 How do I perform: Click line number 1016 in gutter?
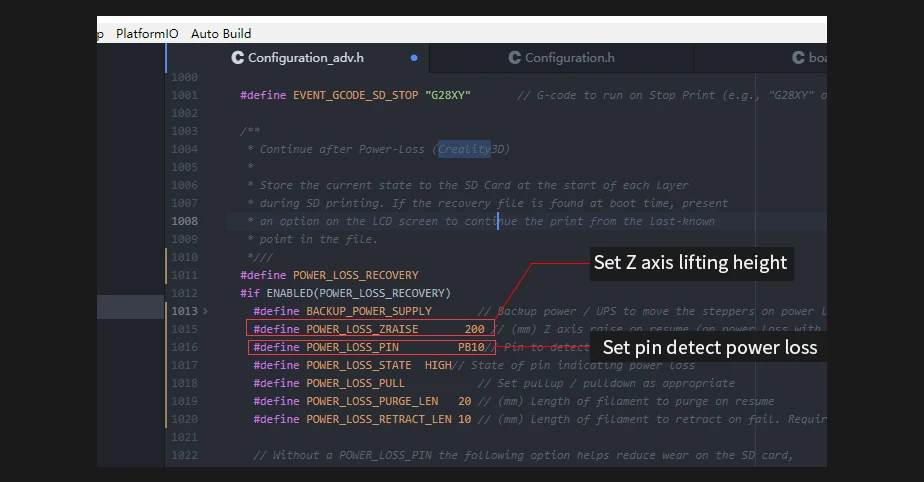pyautogui.click(x=184, y=347)
